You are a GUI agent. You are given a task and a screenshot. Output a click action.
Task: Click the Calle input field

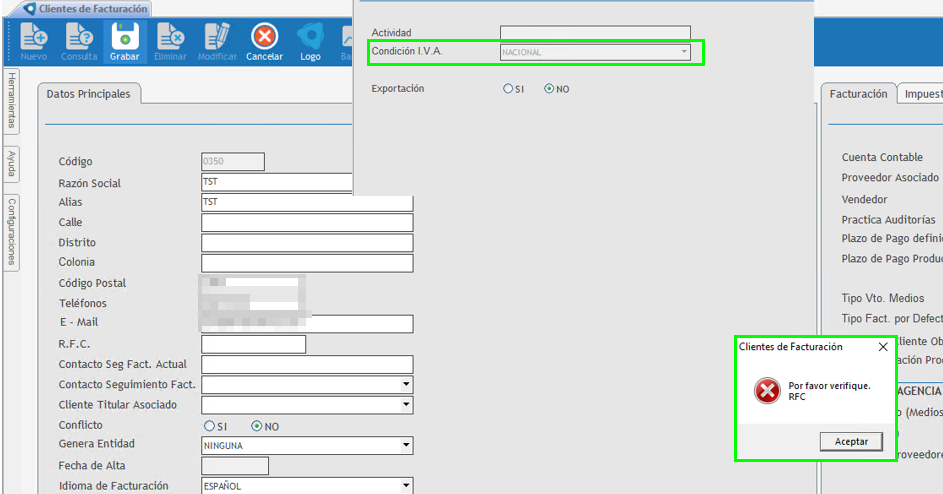click(307, 223)
